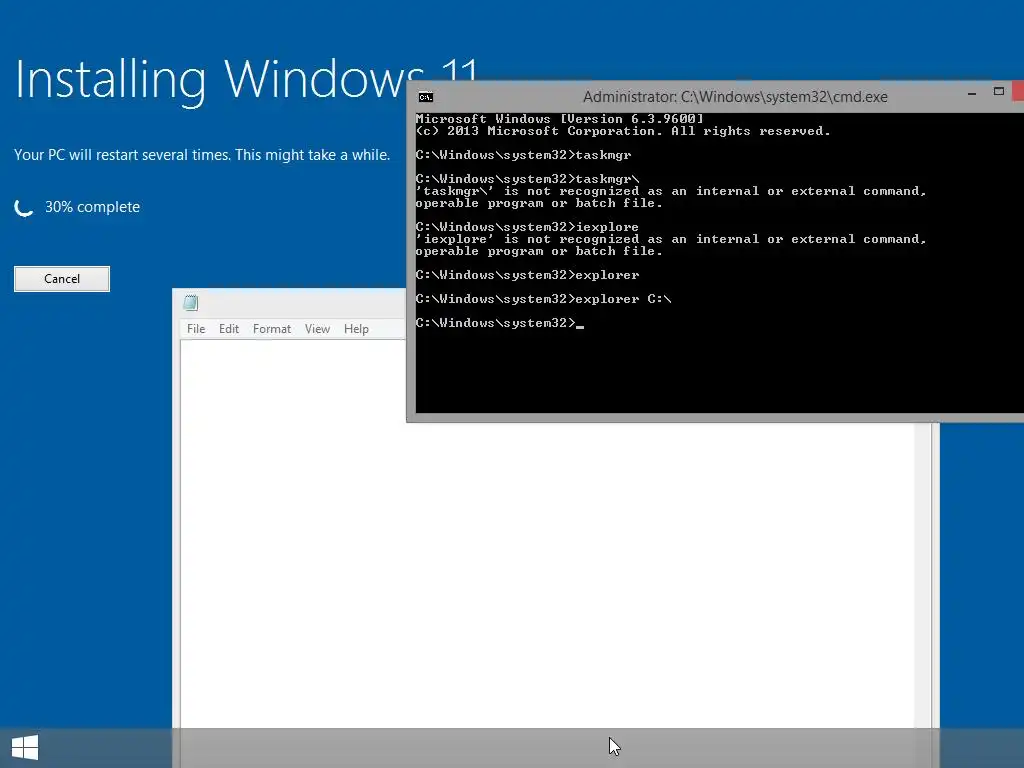Click the first 'taskmgr' command line in cmd
The image size is (1024, 768).
[523, 155]
